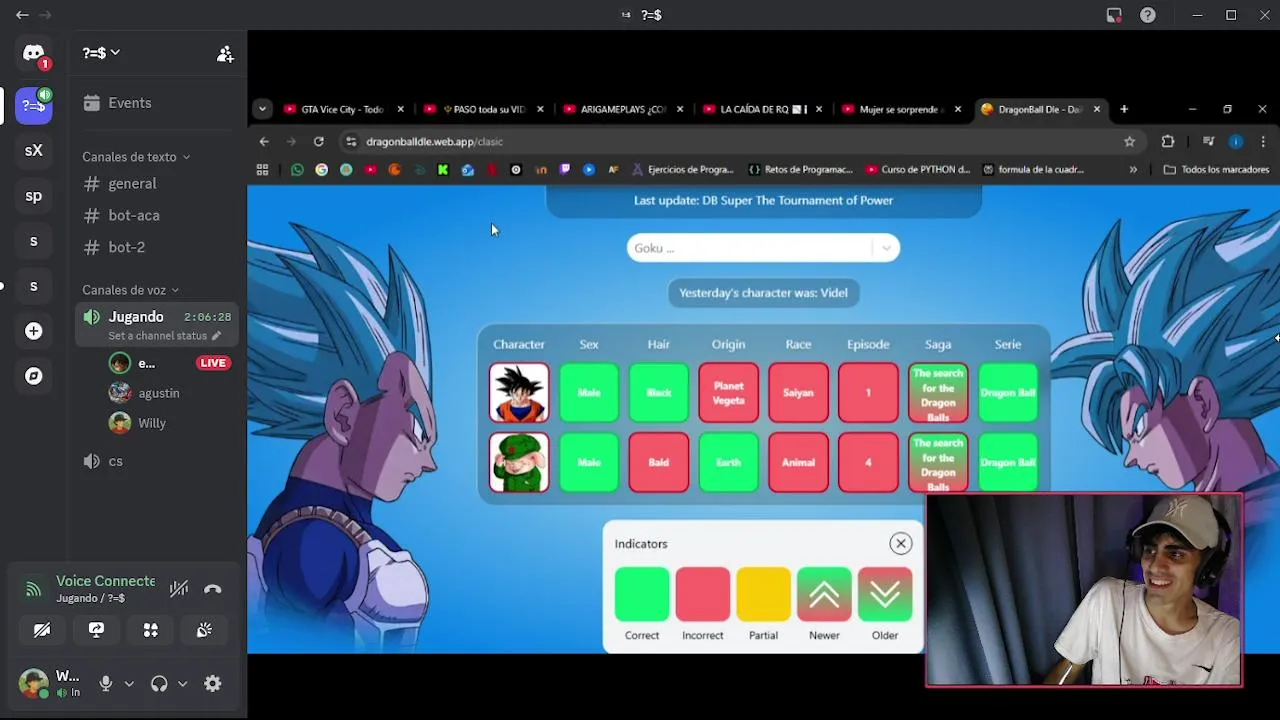The width and height of the screenshot is (1280, 720).
Task: Open the browser extensions puzzle icon
Action: click(1168, 142)
